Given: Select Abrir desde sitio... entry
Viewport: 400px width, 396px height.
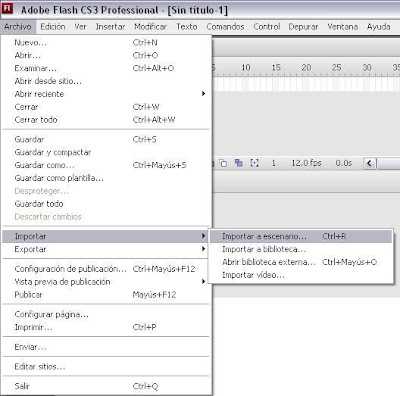Looking at the screenshot, I should [107, 81].
